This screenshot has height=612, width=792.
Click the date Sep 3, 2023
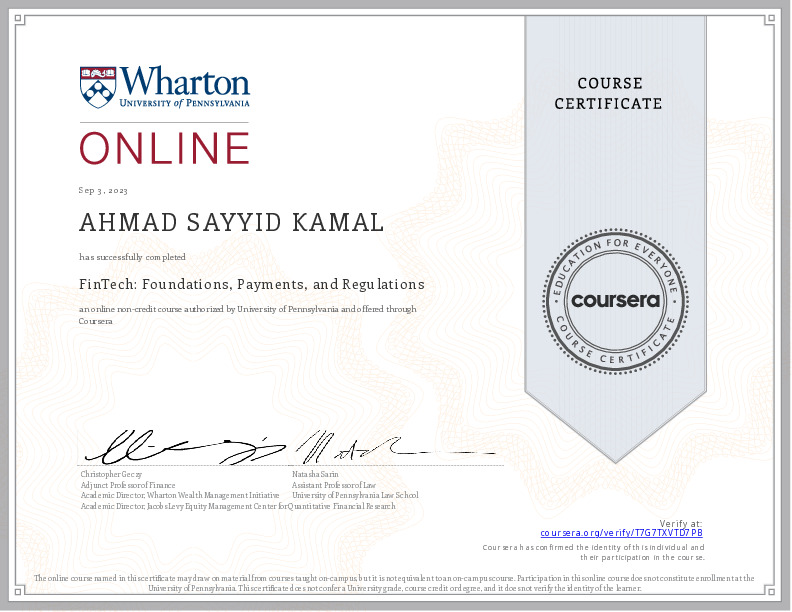click(x=103, y=190)
